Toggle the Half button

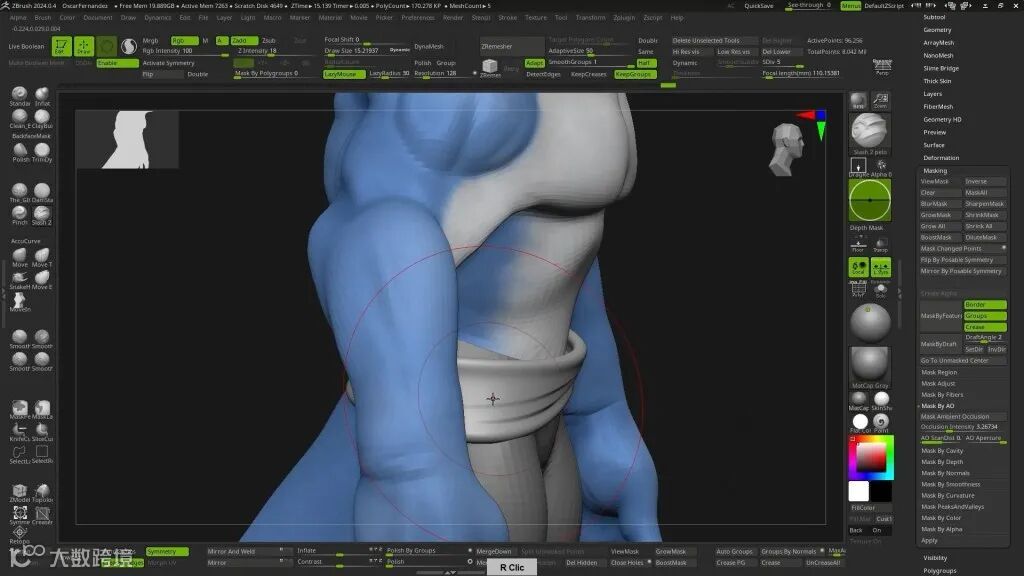click(x=645, y=63)
